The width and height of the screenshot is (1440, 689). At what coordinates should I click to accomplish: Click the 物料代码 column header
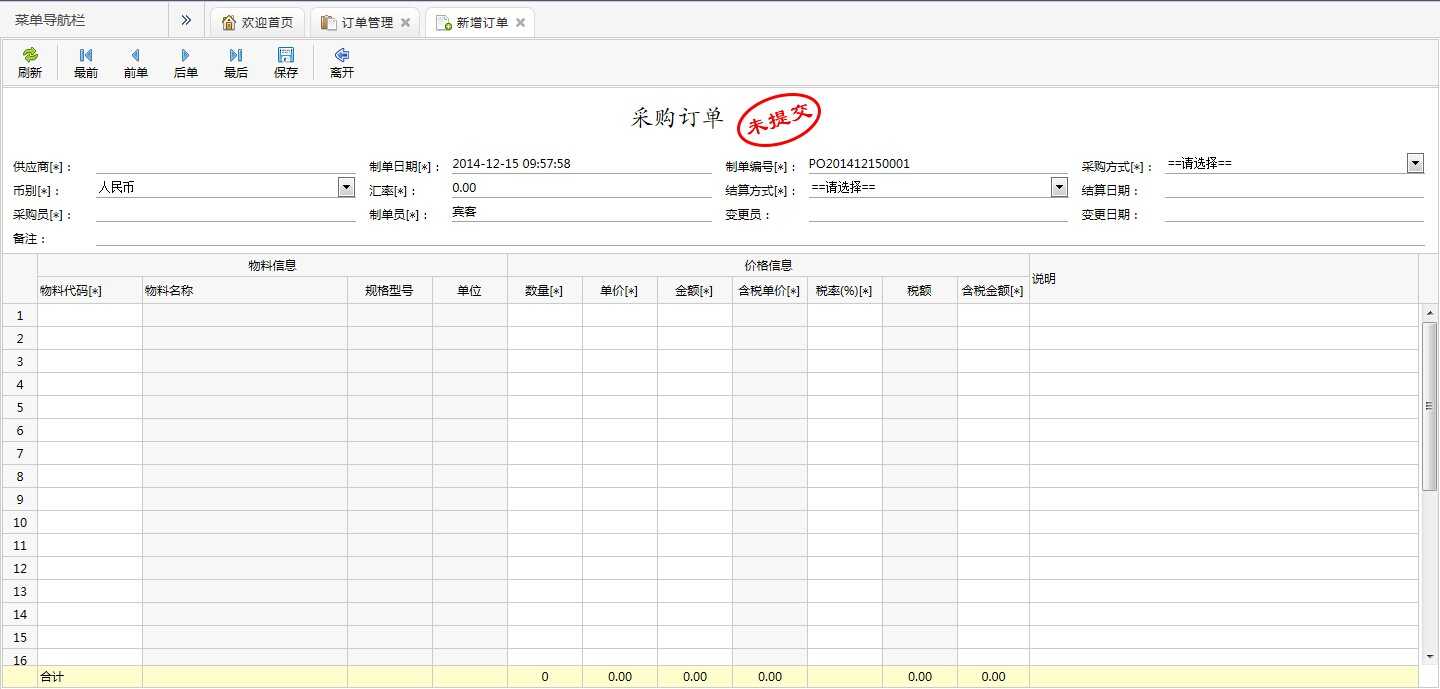click(90, 290)
